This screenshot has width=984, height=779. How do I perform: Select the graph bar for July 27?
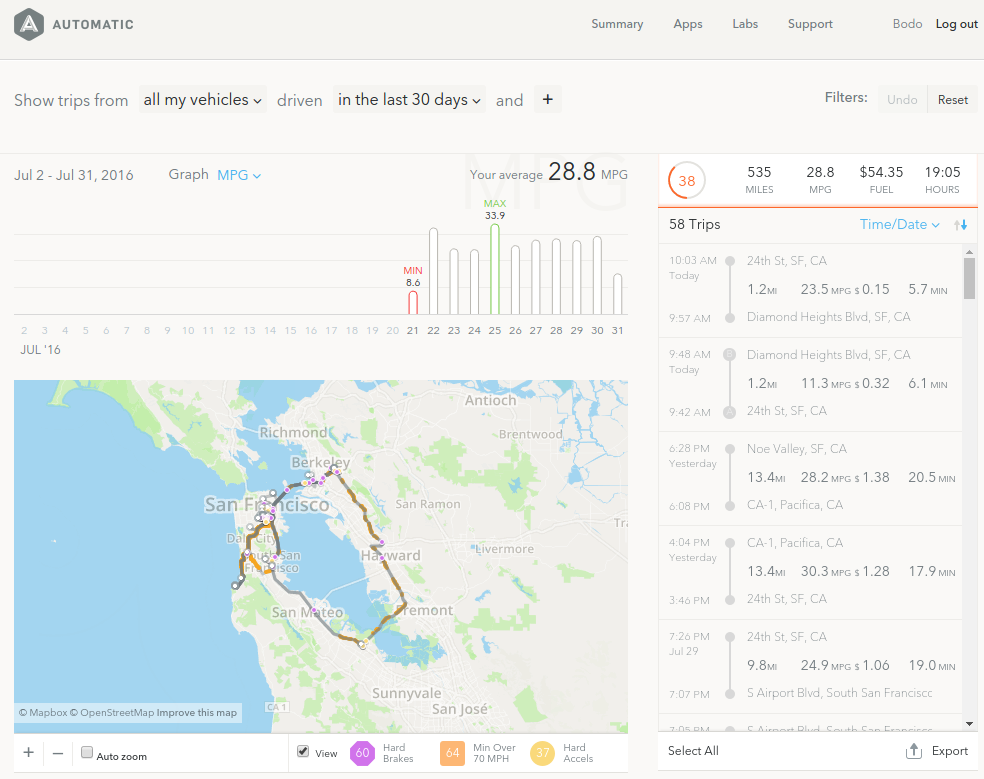click(535, 277)
